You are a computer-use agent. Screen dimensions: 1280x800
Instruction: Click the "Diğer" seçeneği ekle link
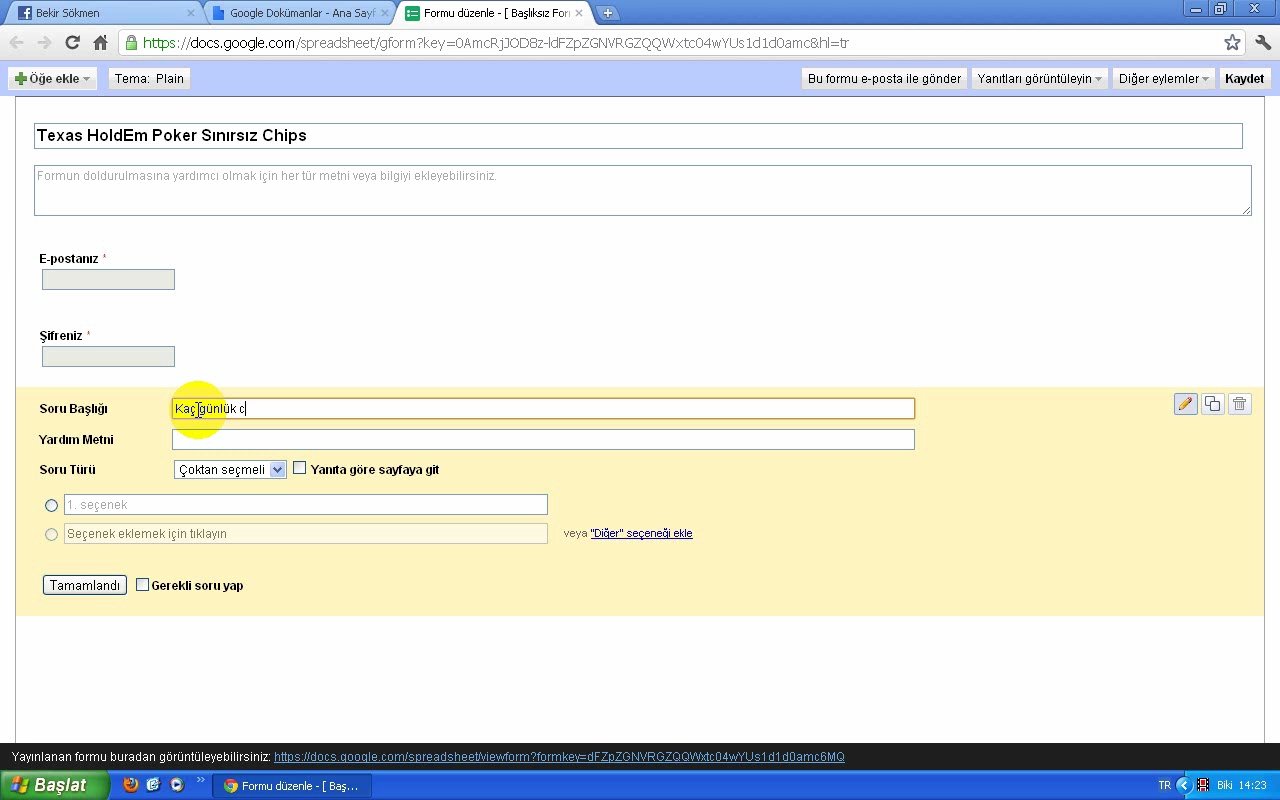pyautogui.click(x=641, y=533)
